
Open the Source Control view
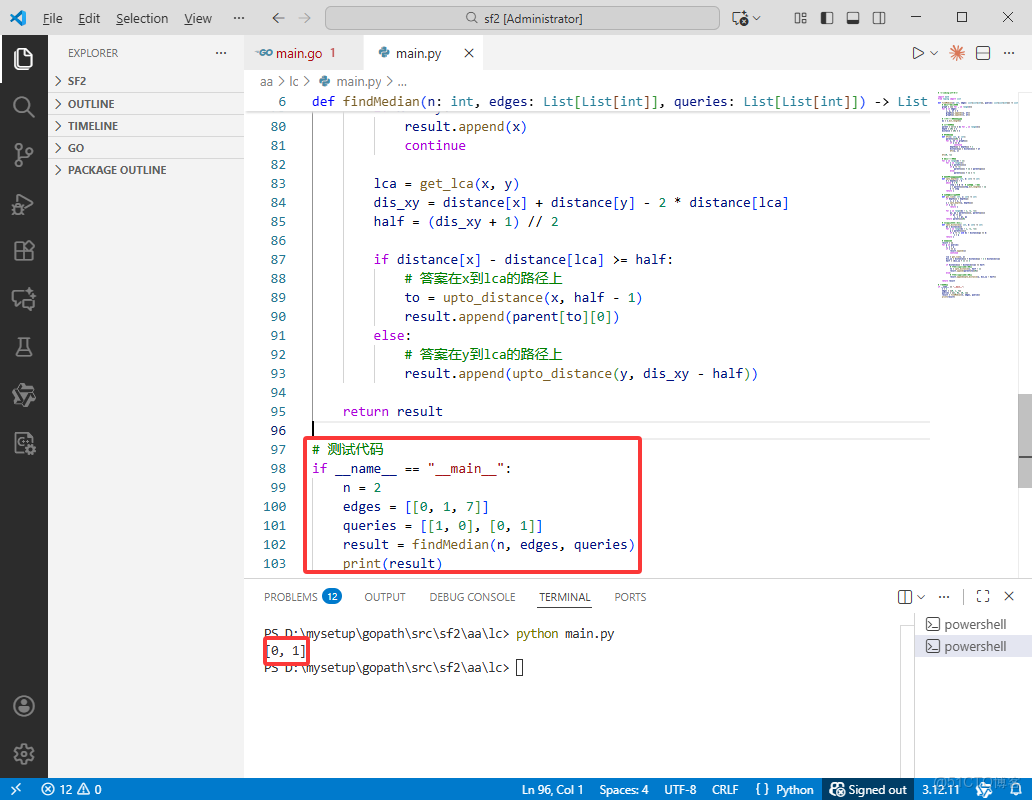24,154
